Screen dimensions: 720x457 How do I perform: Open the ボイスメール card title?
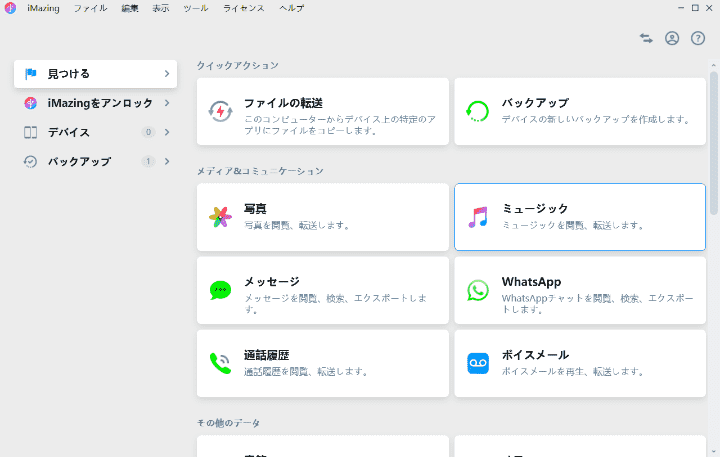coord(535,355)
